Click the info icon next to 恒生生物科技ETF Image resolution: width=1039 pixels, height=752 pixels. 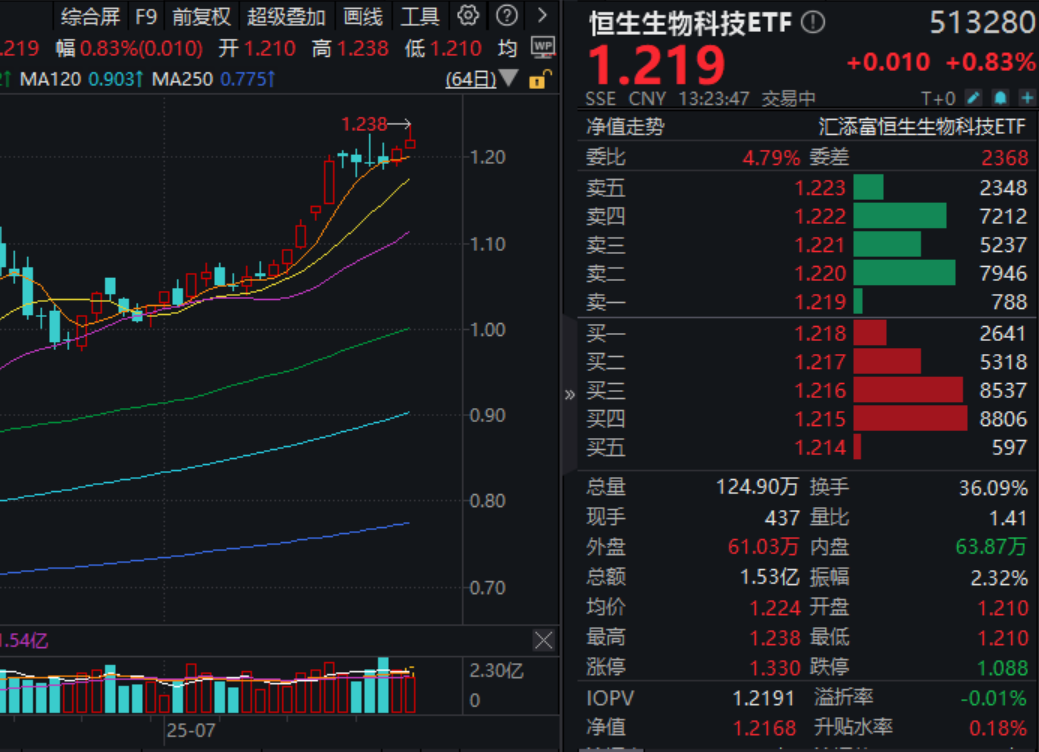coord(815,21)
